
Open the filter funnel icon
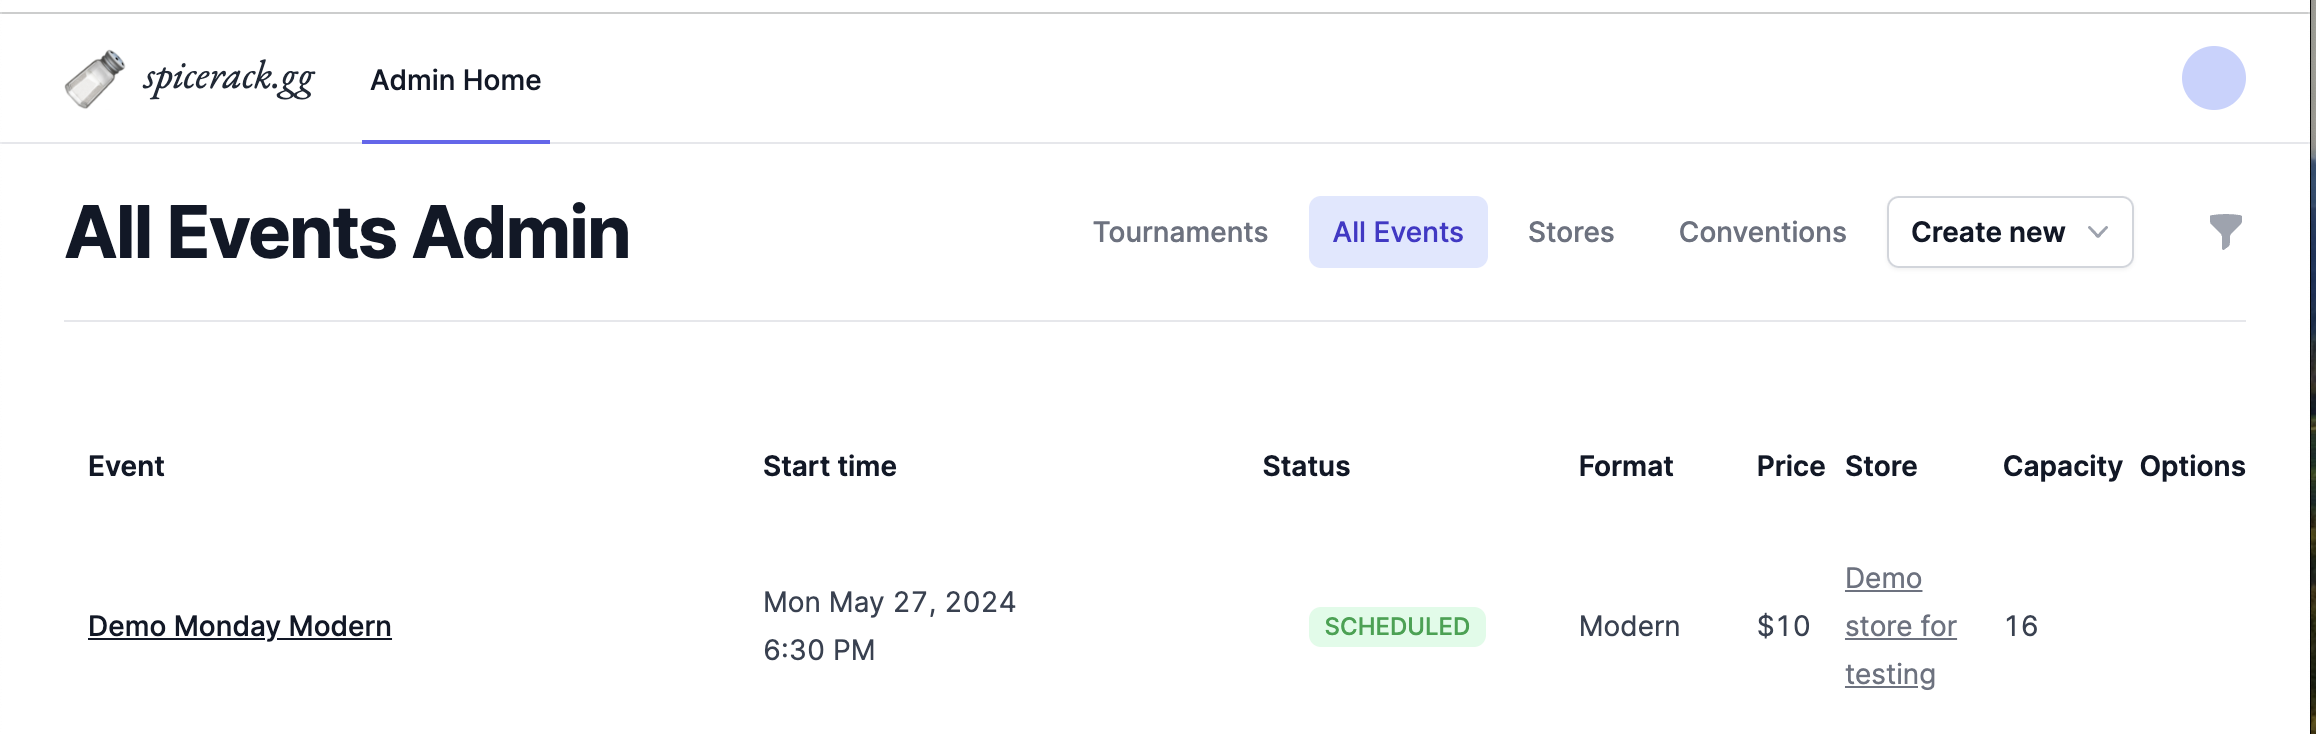click(2225, 231)
